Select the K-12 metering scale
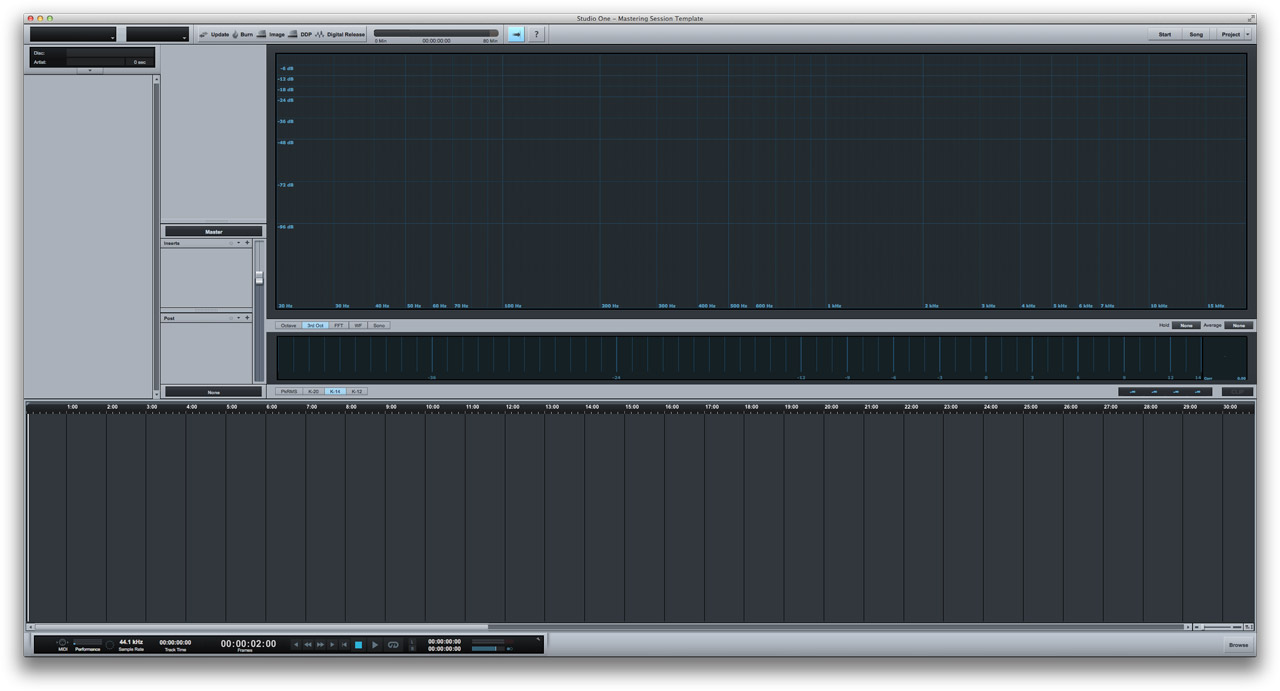This screenshot has width=1280, height=691. [357, 391]
